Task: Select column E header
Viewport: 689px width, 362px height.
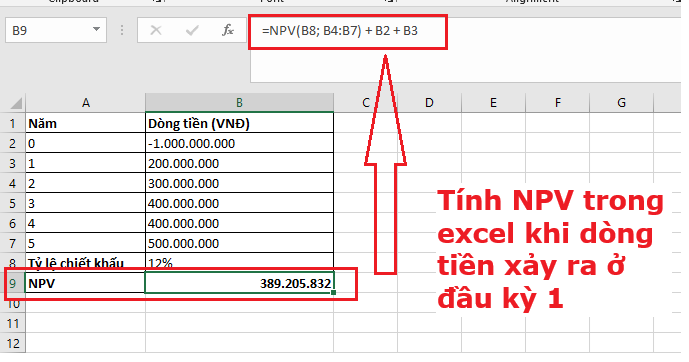Action: coord(493,103)
